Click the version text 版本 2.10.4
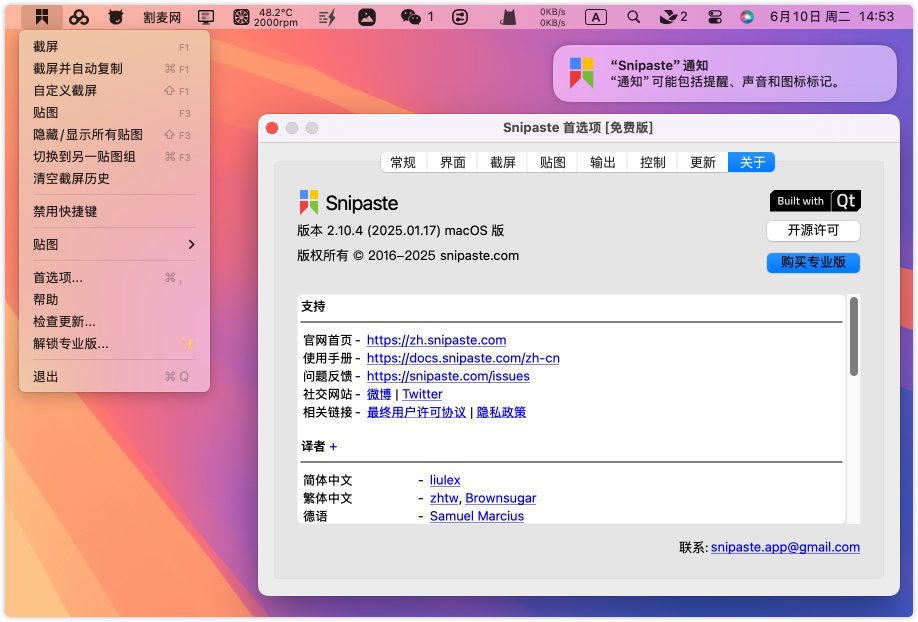918x622 pixels. (x=400, y=231)
